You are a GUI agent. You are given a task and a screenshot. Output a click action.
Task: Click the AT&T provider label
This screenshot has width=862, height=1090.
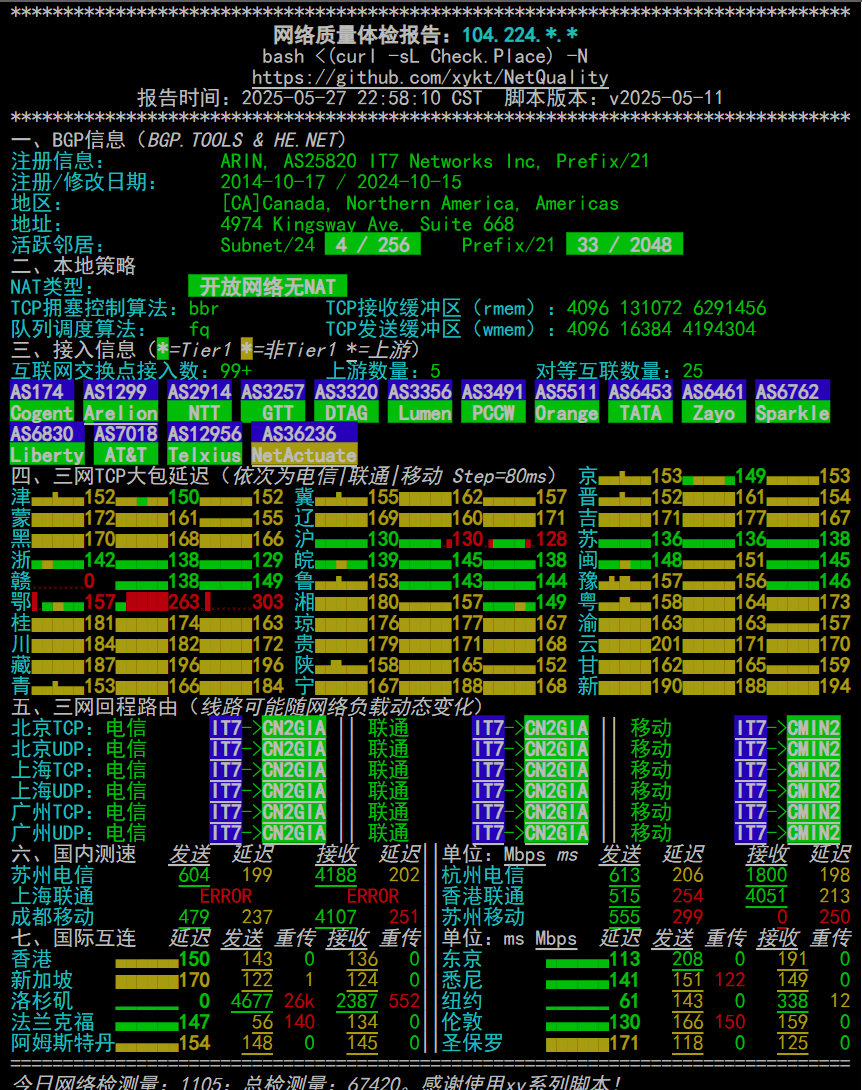coord(126,455)
